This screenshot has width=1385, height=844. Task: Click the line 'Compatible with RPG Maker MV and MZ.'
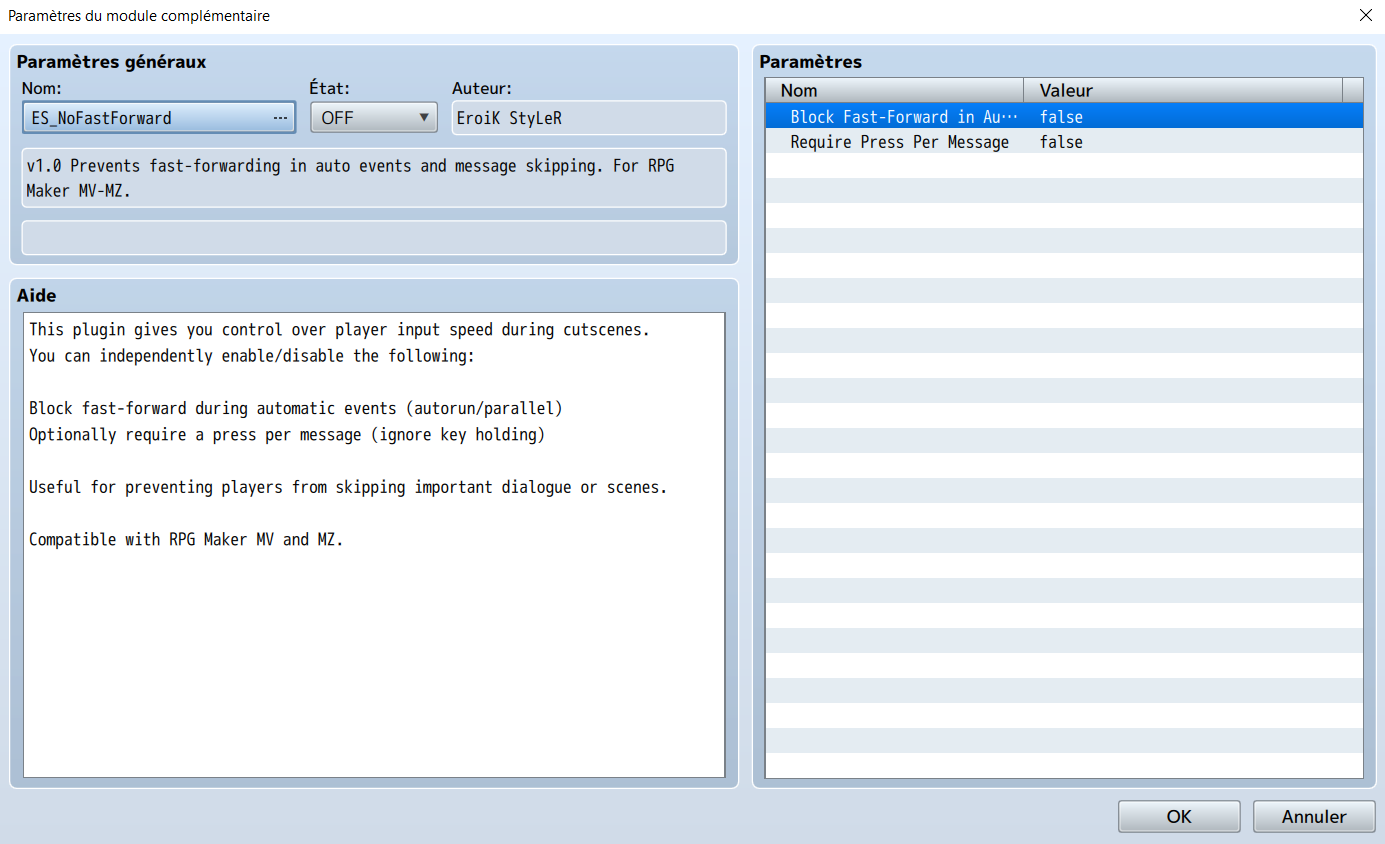186,539
